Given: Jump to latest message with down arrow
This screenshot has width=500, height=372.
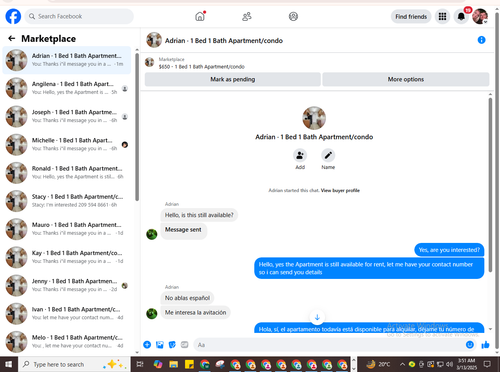Looking at the screenshot, I should click(x=317, y=317).
